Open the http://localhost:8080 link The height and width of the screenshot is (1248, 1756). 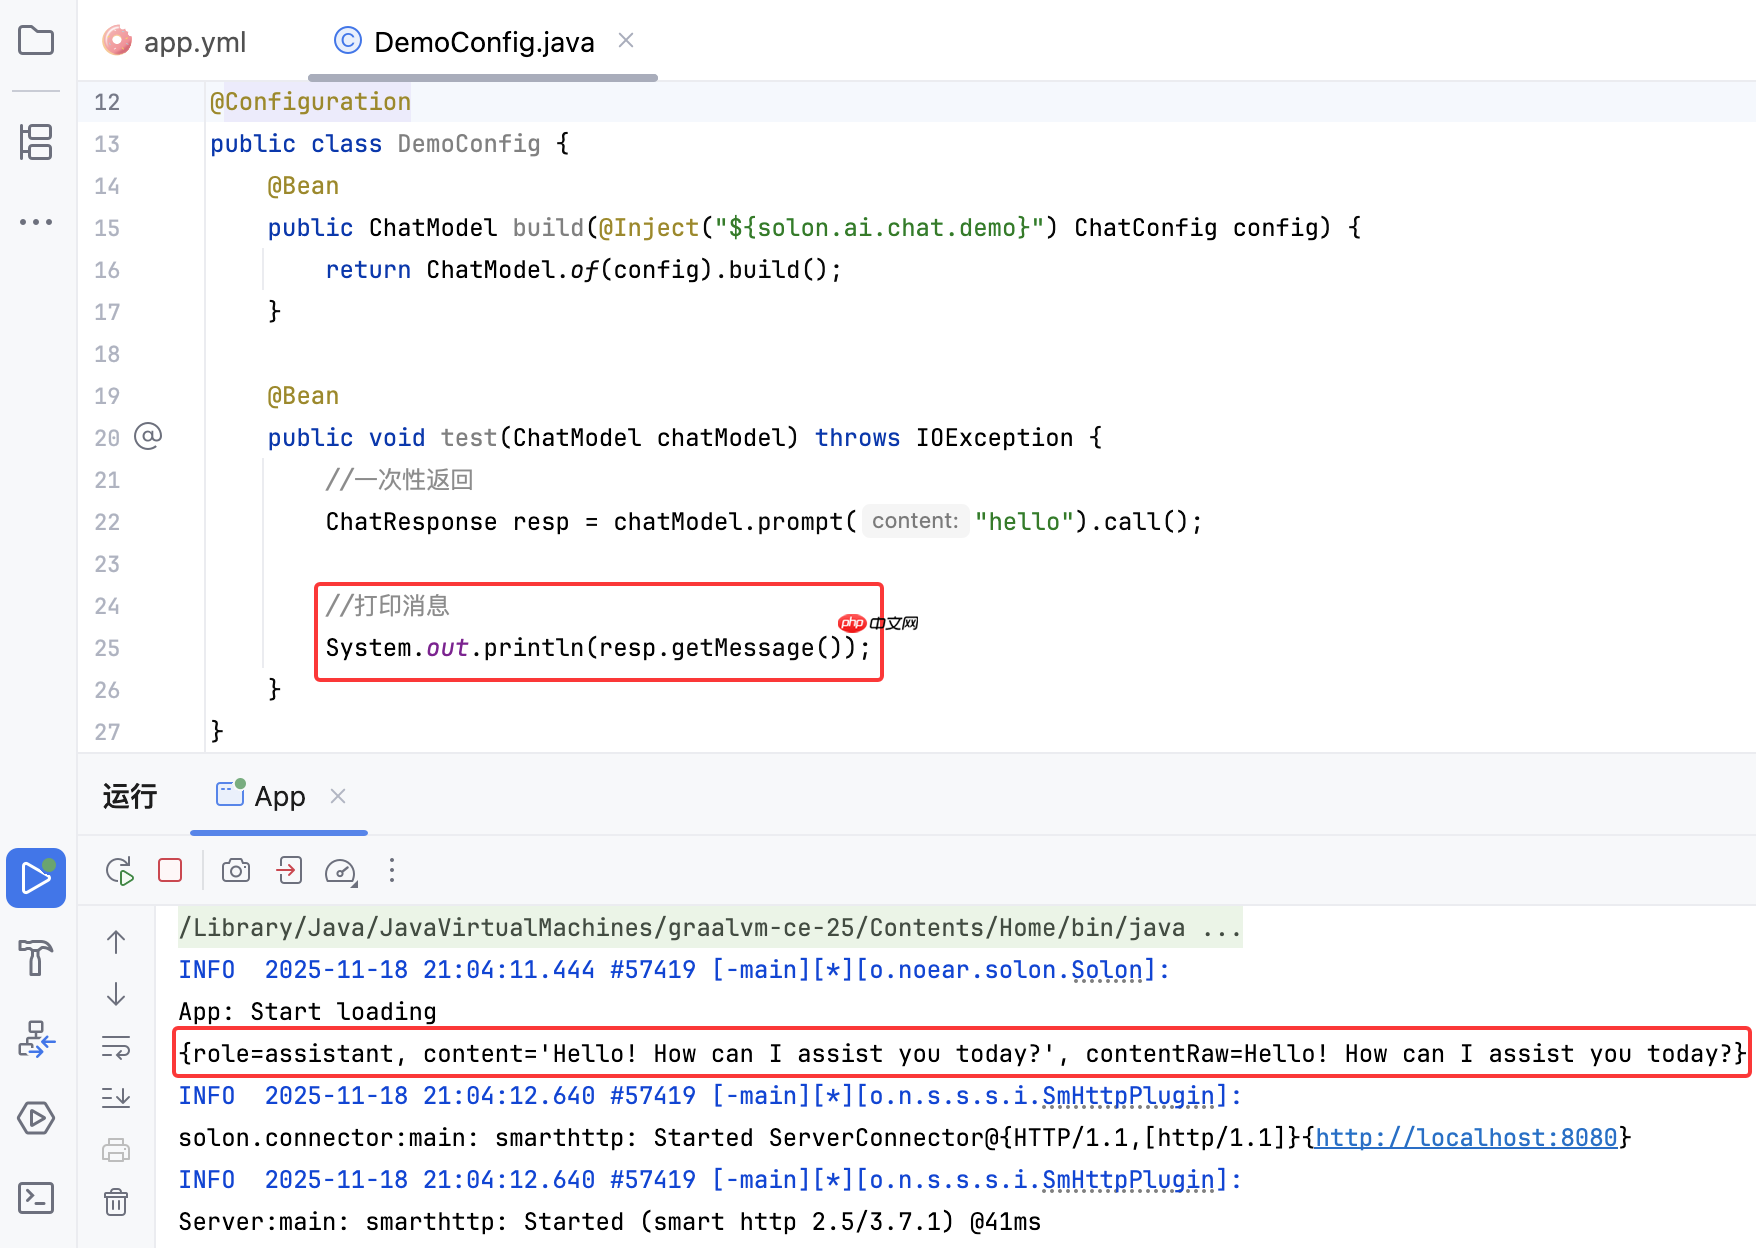[x=1465, y=1138]
